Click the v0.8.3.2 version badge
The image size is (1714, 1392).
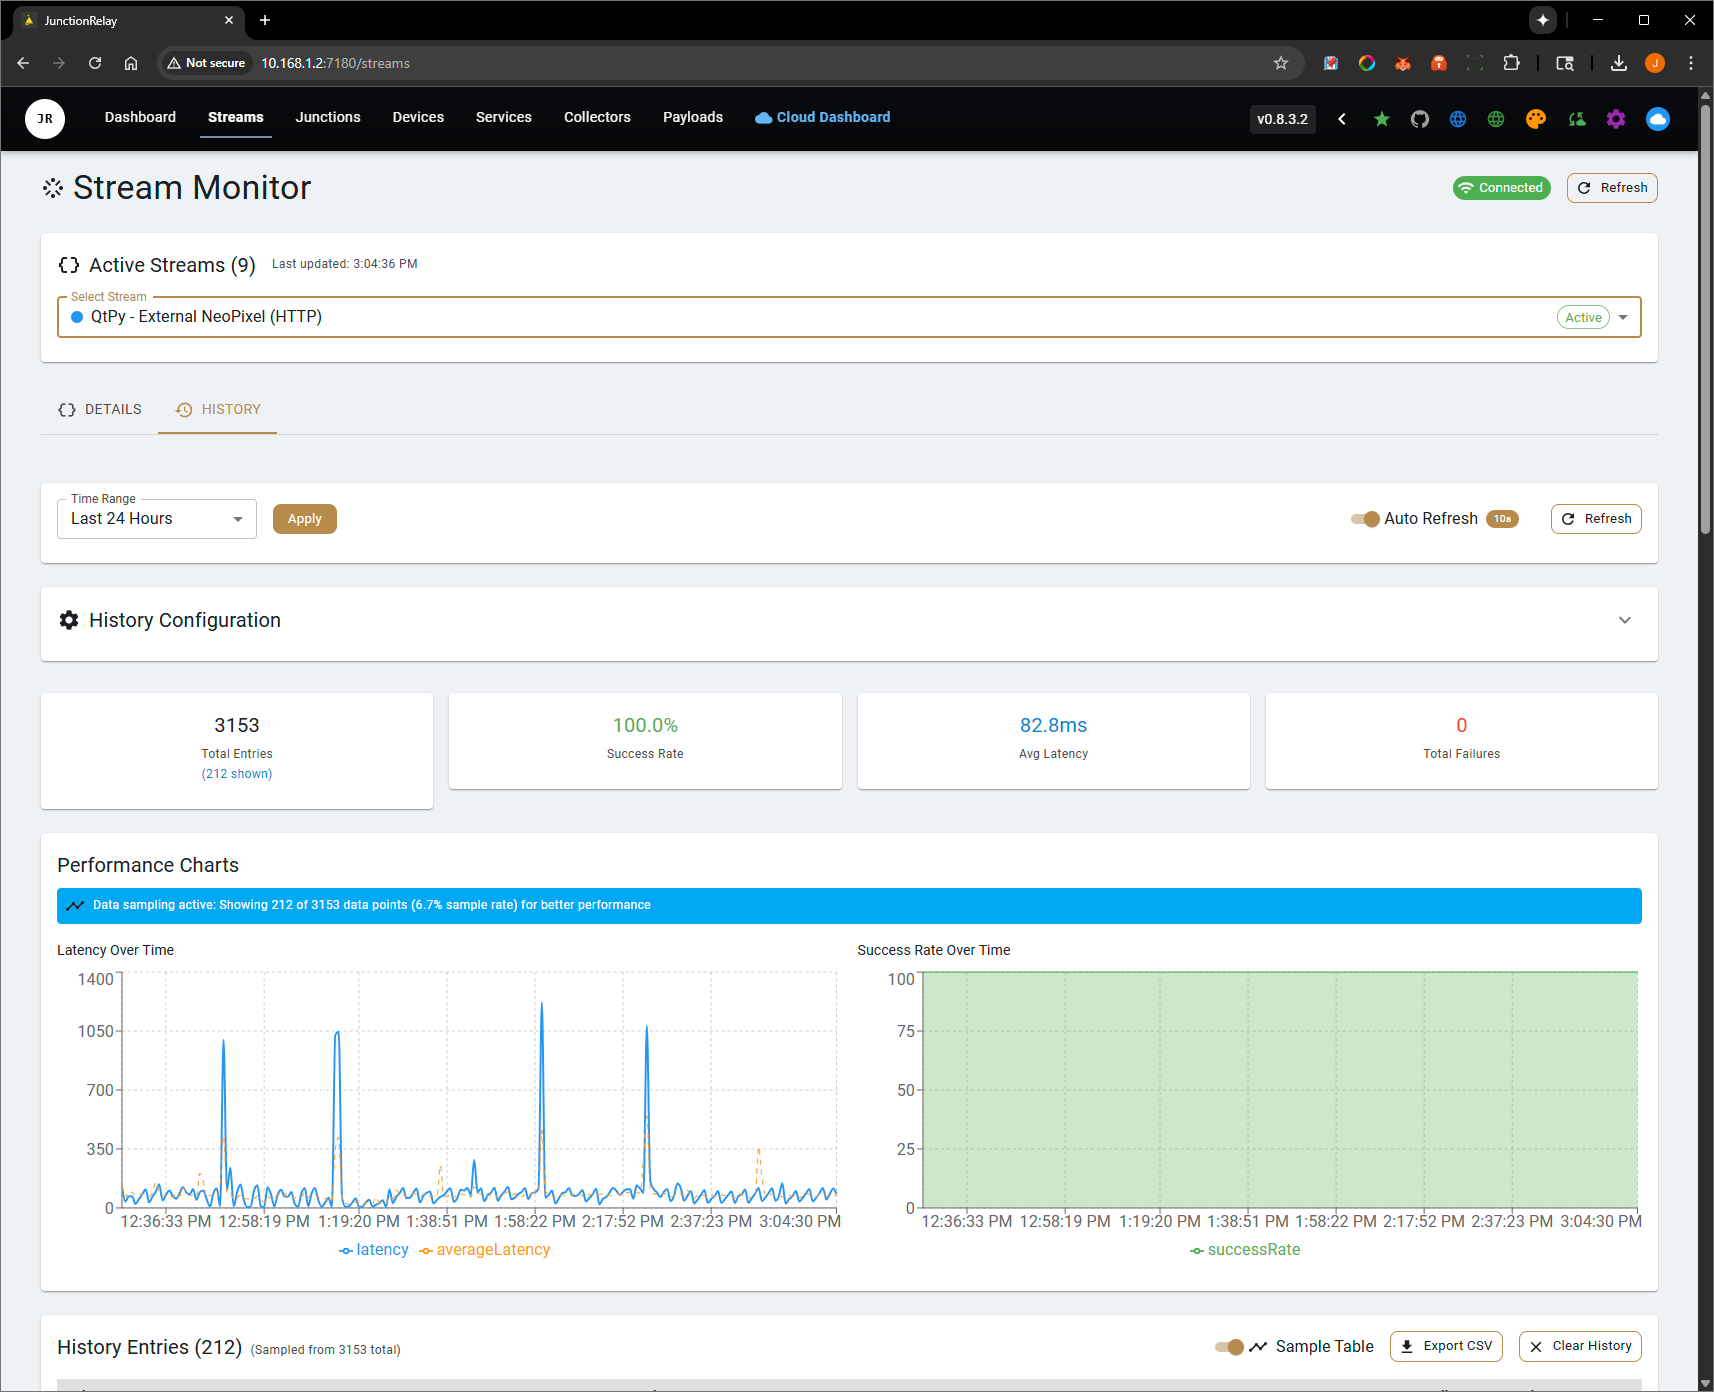1282,119
